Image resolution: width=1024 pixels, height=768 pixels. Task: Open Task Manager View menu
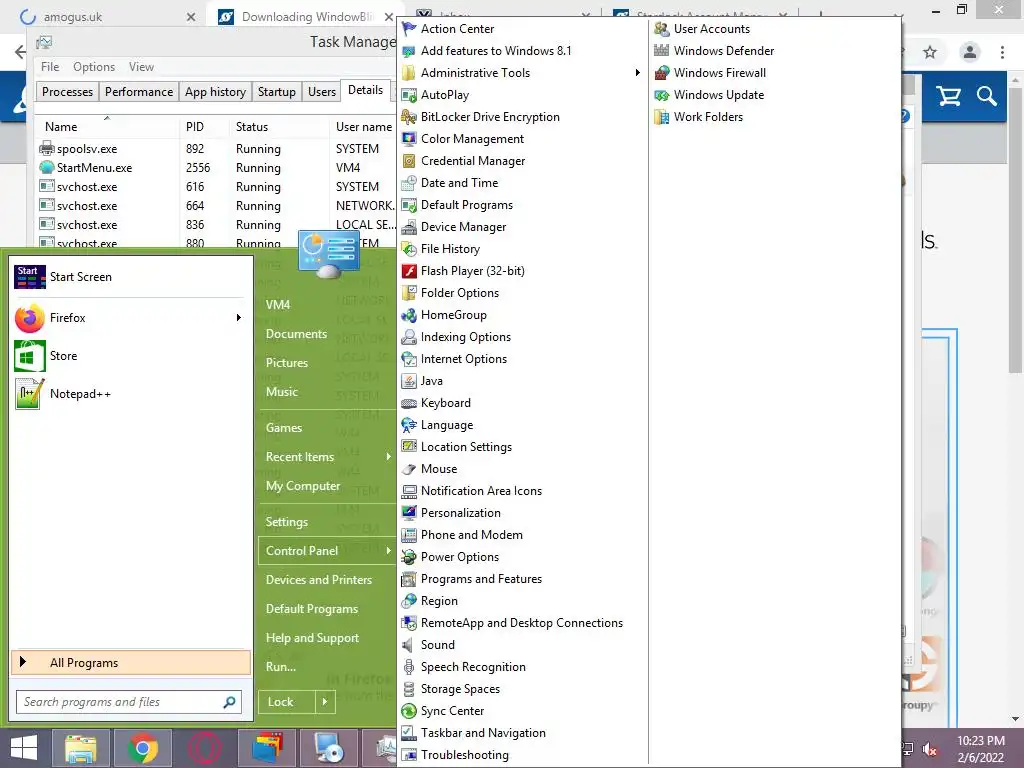point(141,67)
